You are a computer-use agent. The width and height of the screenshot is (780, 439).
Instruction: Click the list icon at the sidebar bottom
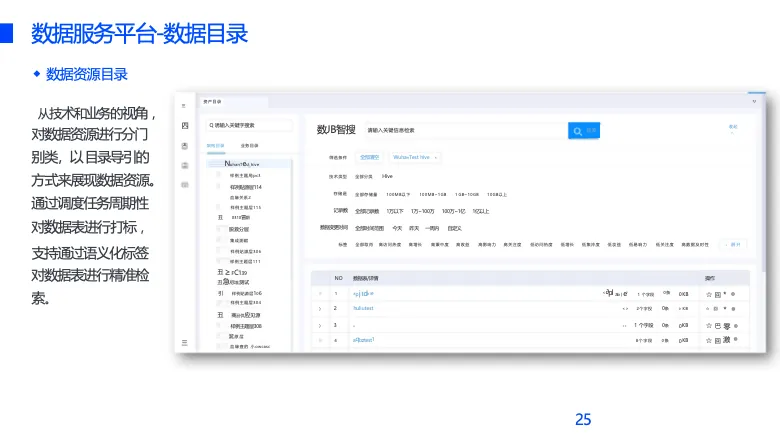point(185,343)
